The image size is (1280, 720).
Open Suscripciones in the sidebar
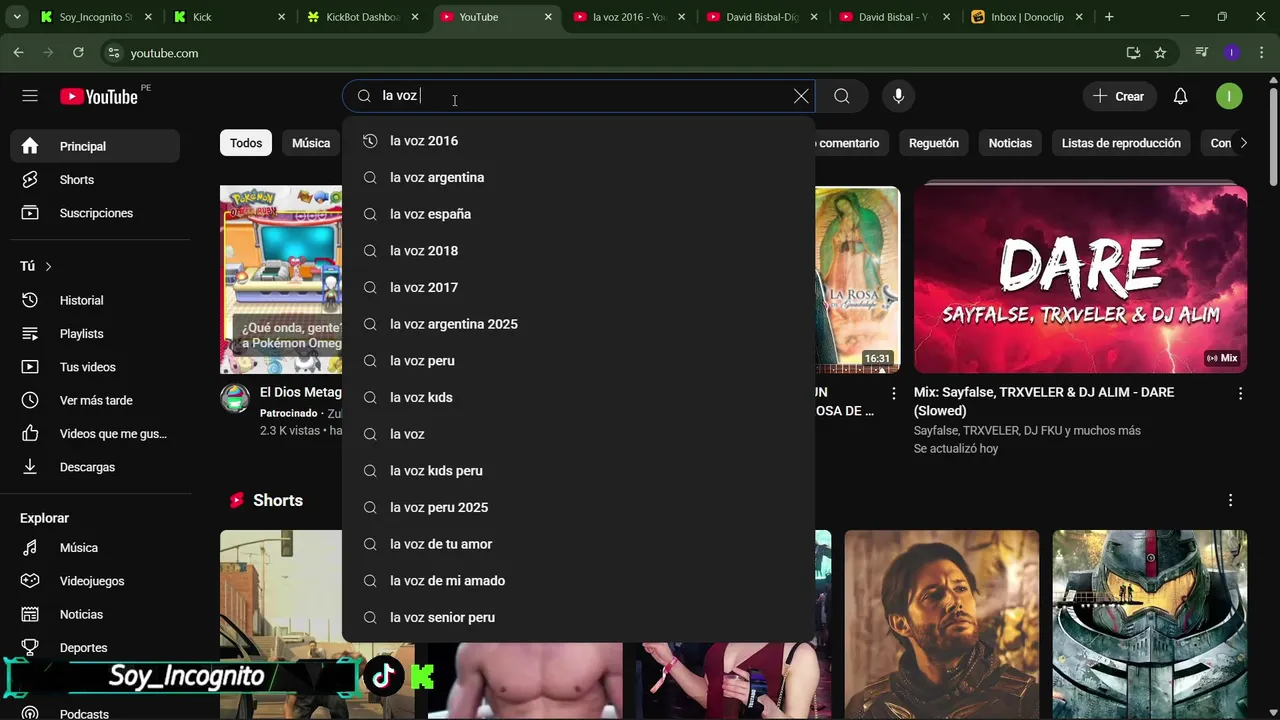(95, 213)
